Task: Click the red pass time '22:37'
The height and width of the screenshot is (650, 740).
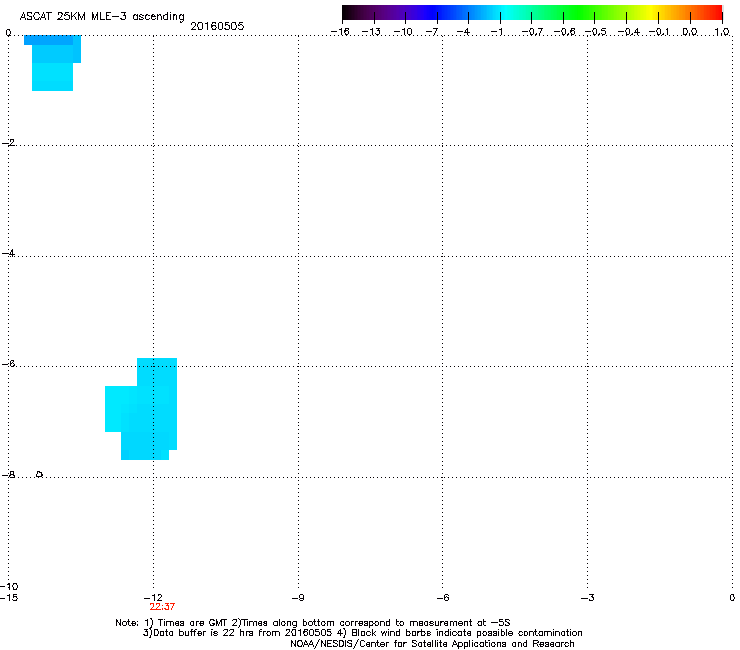Action: (162, 607)
